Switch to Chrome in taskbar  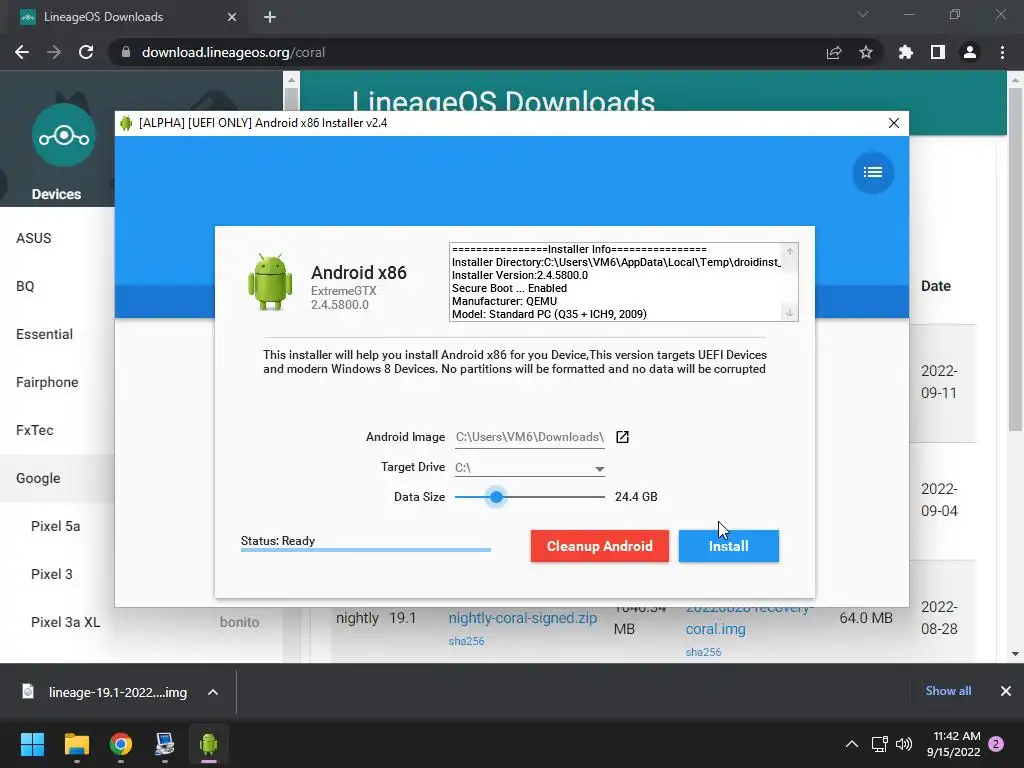point(121,744)
